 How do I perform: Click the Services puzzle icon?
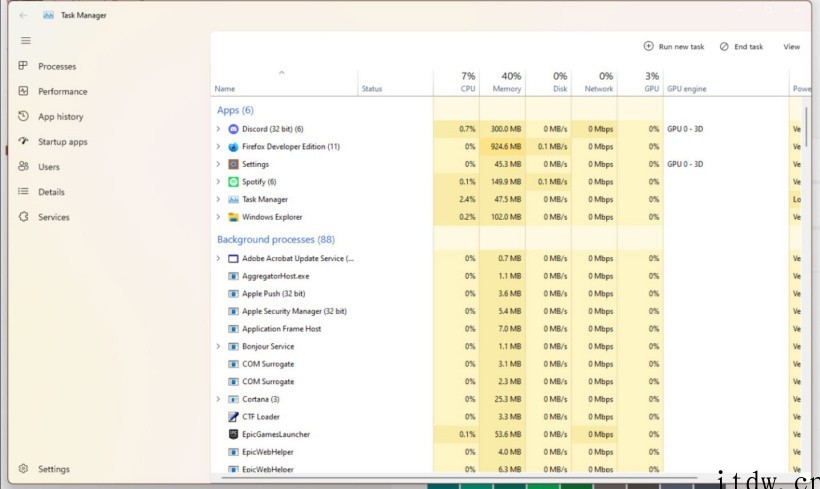tap(23, 217)
